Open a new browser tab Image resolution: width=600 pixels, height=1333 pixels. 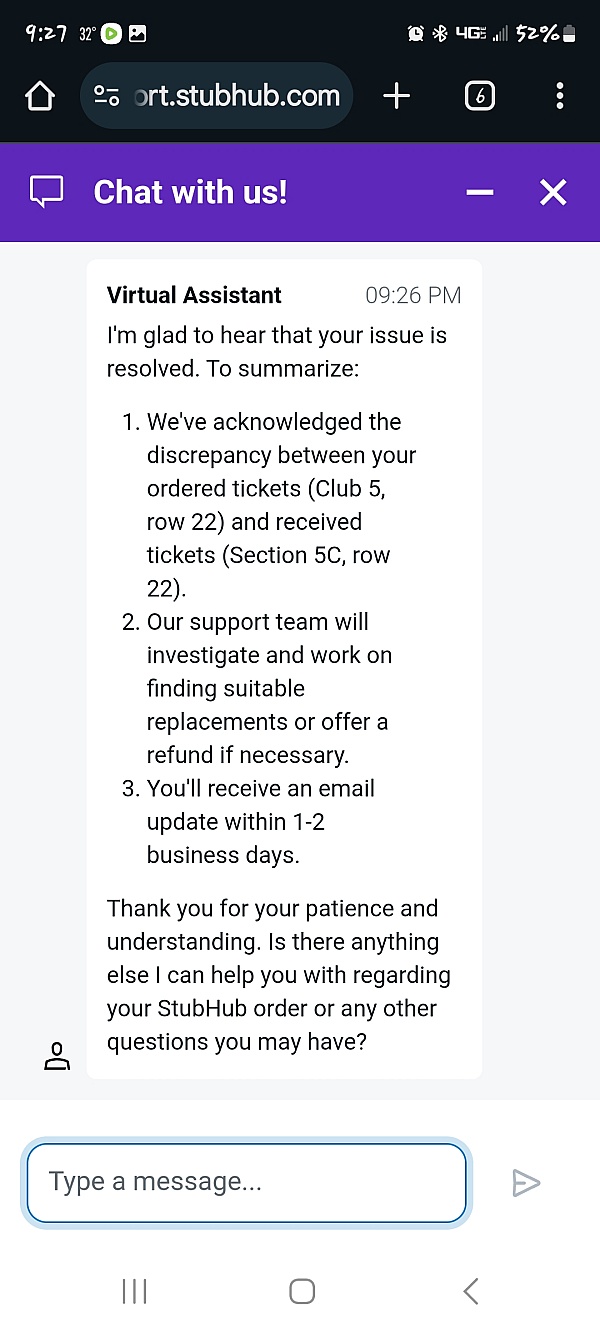[x=397, y=96]
